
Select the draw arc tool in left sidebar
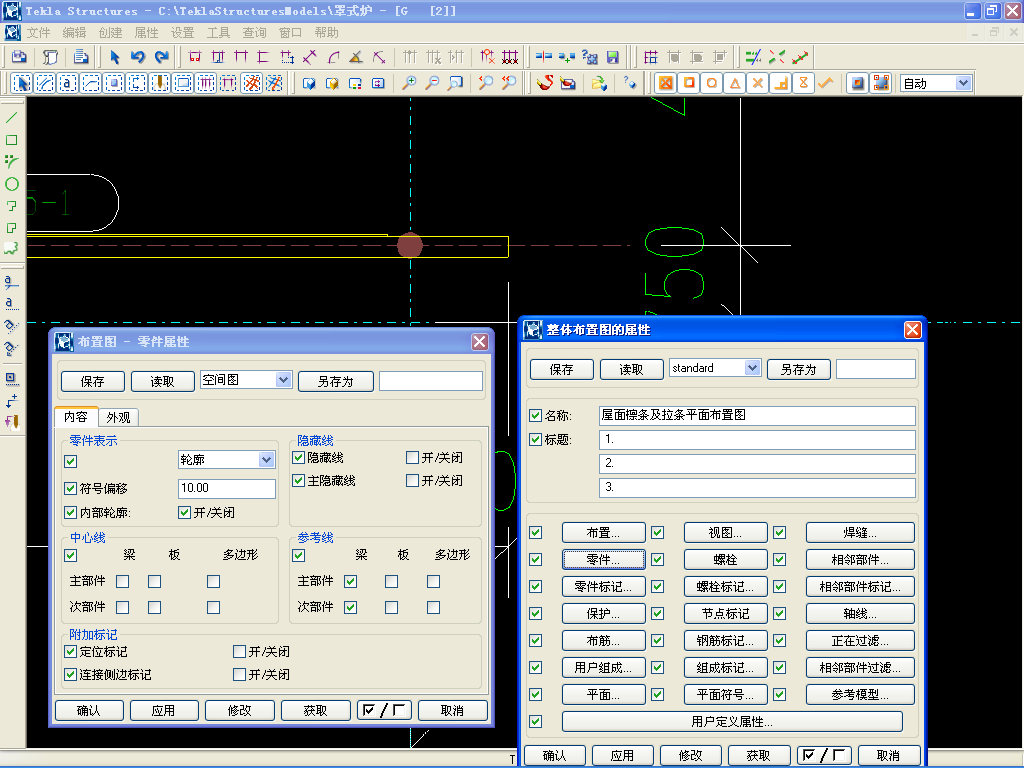coord(11,162)
